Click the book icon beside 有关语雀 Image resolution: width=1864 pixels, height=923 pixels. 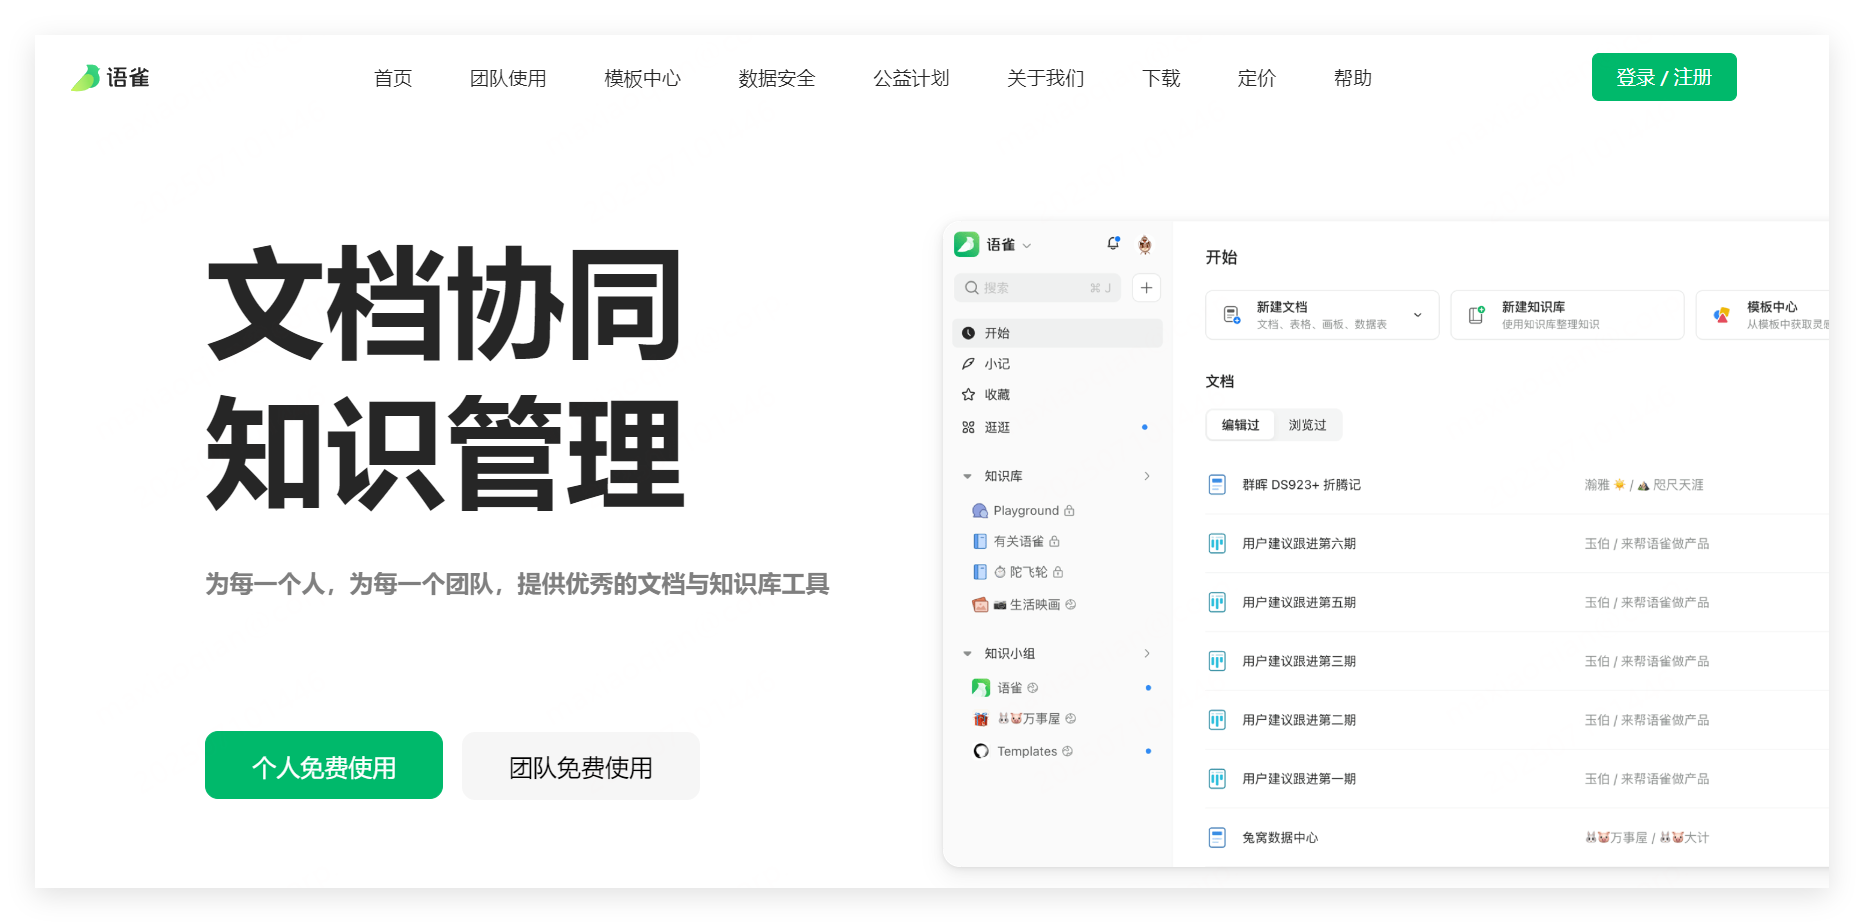pyautogui.click(x=980, y=541)
